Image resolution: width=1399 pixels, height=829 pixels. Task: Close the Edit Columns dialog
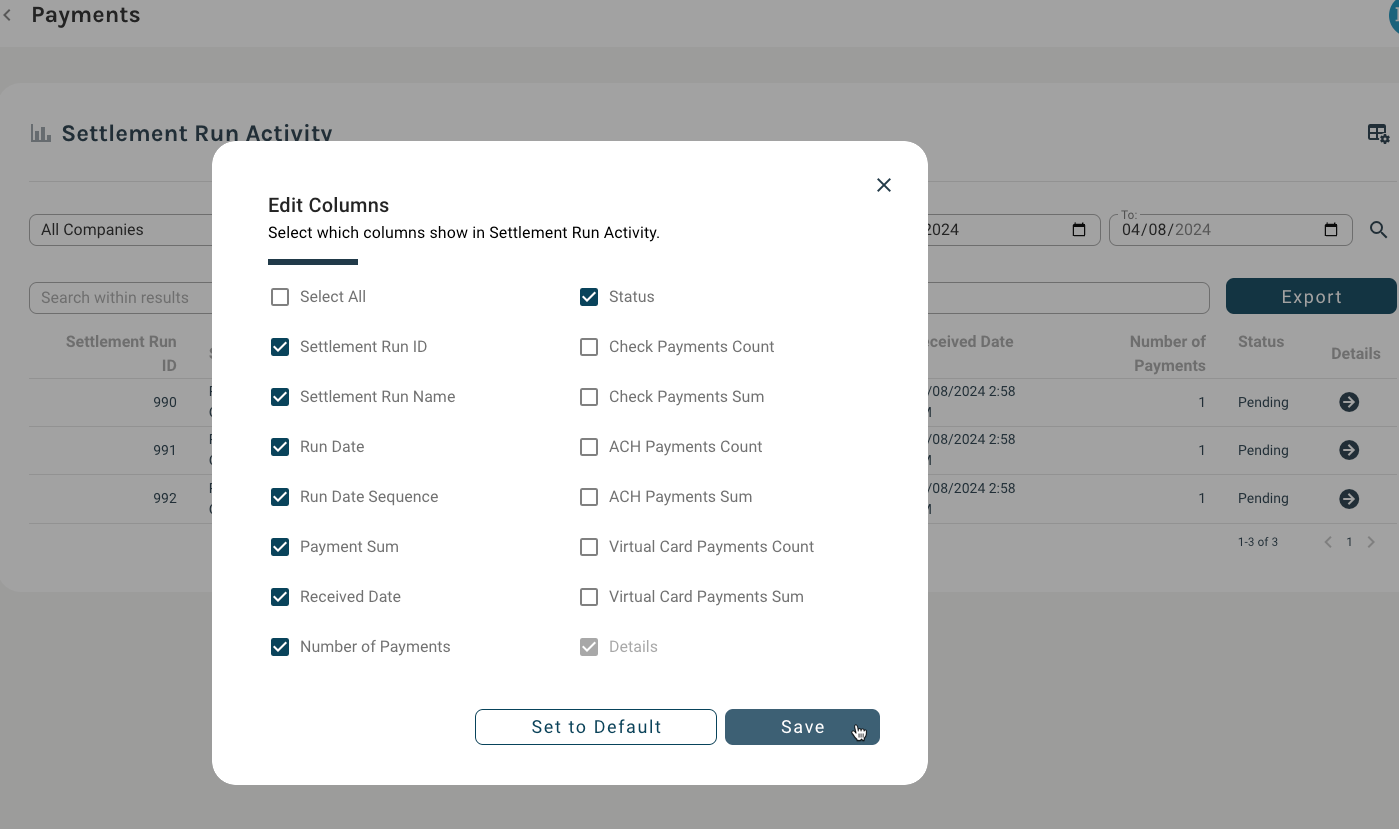(x=883, y=185)
